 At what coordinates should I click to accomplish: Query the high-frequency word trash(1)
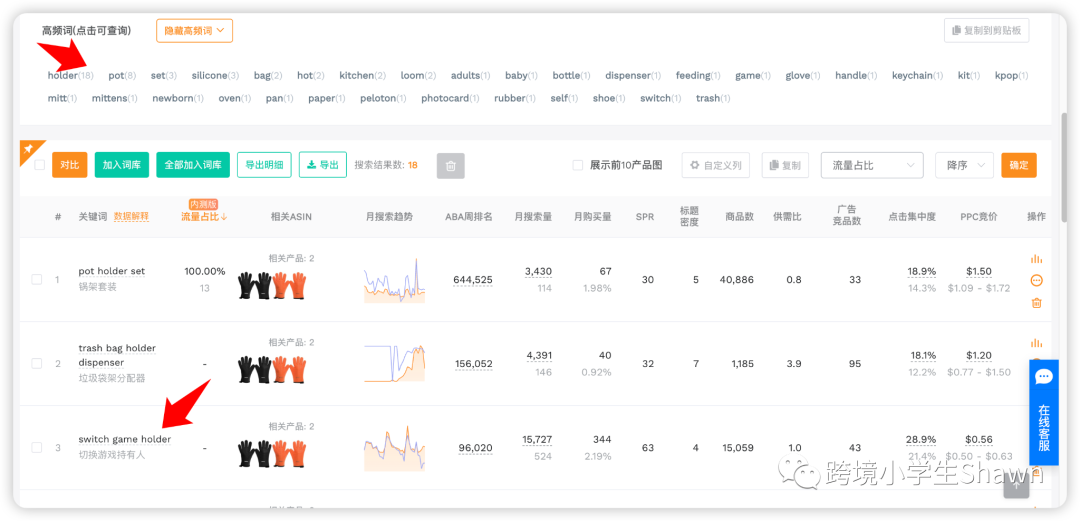click(x=713, y=99)
